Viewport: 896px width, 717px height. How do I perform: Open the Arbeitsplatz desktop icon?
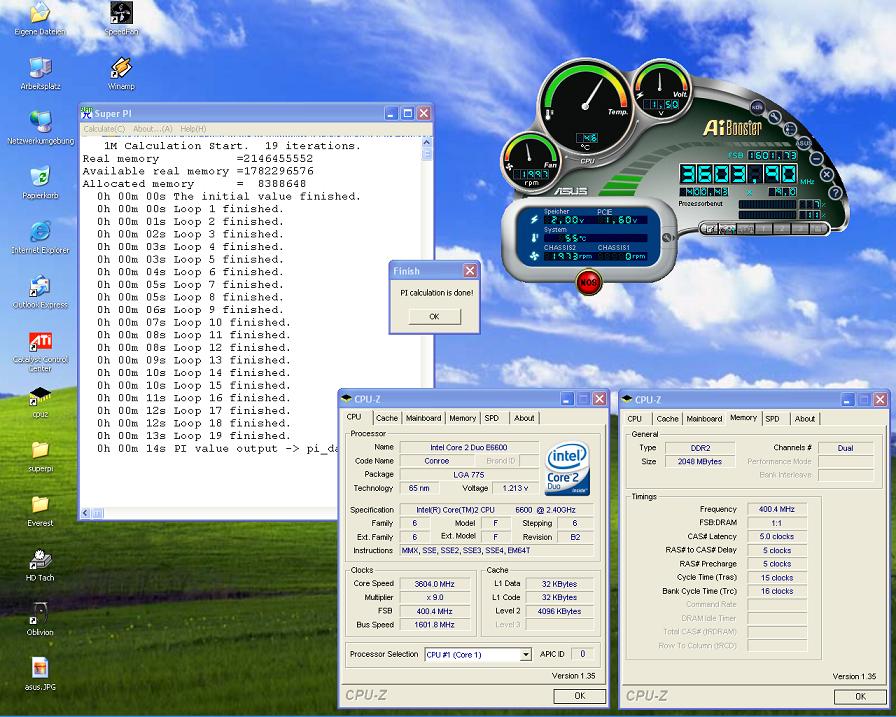(x=40, y=73)
